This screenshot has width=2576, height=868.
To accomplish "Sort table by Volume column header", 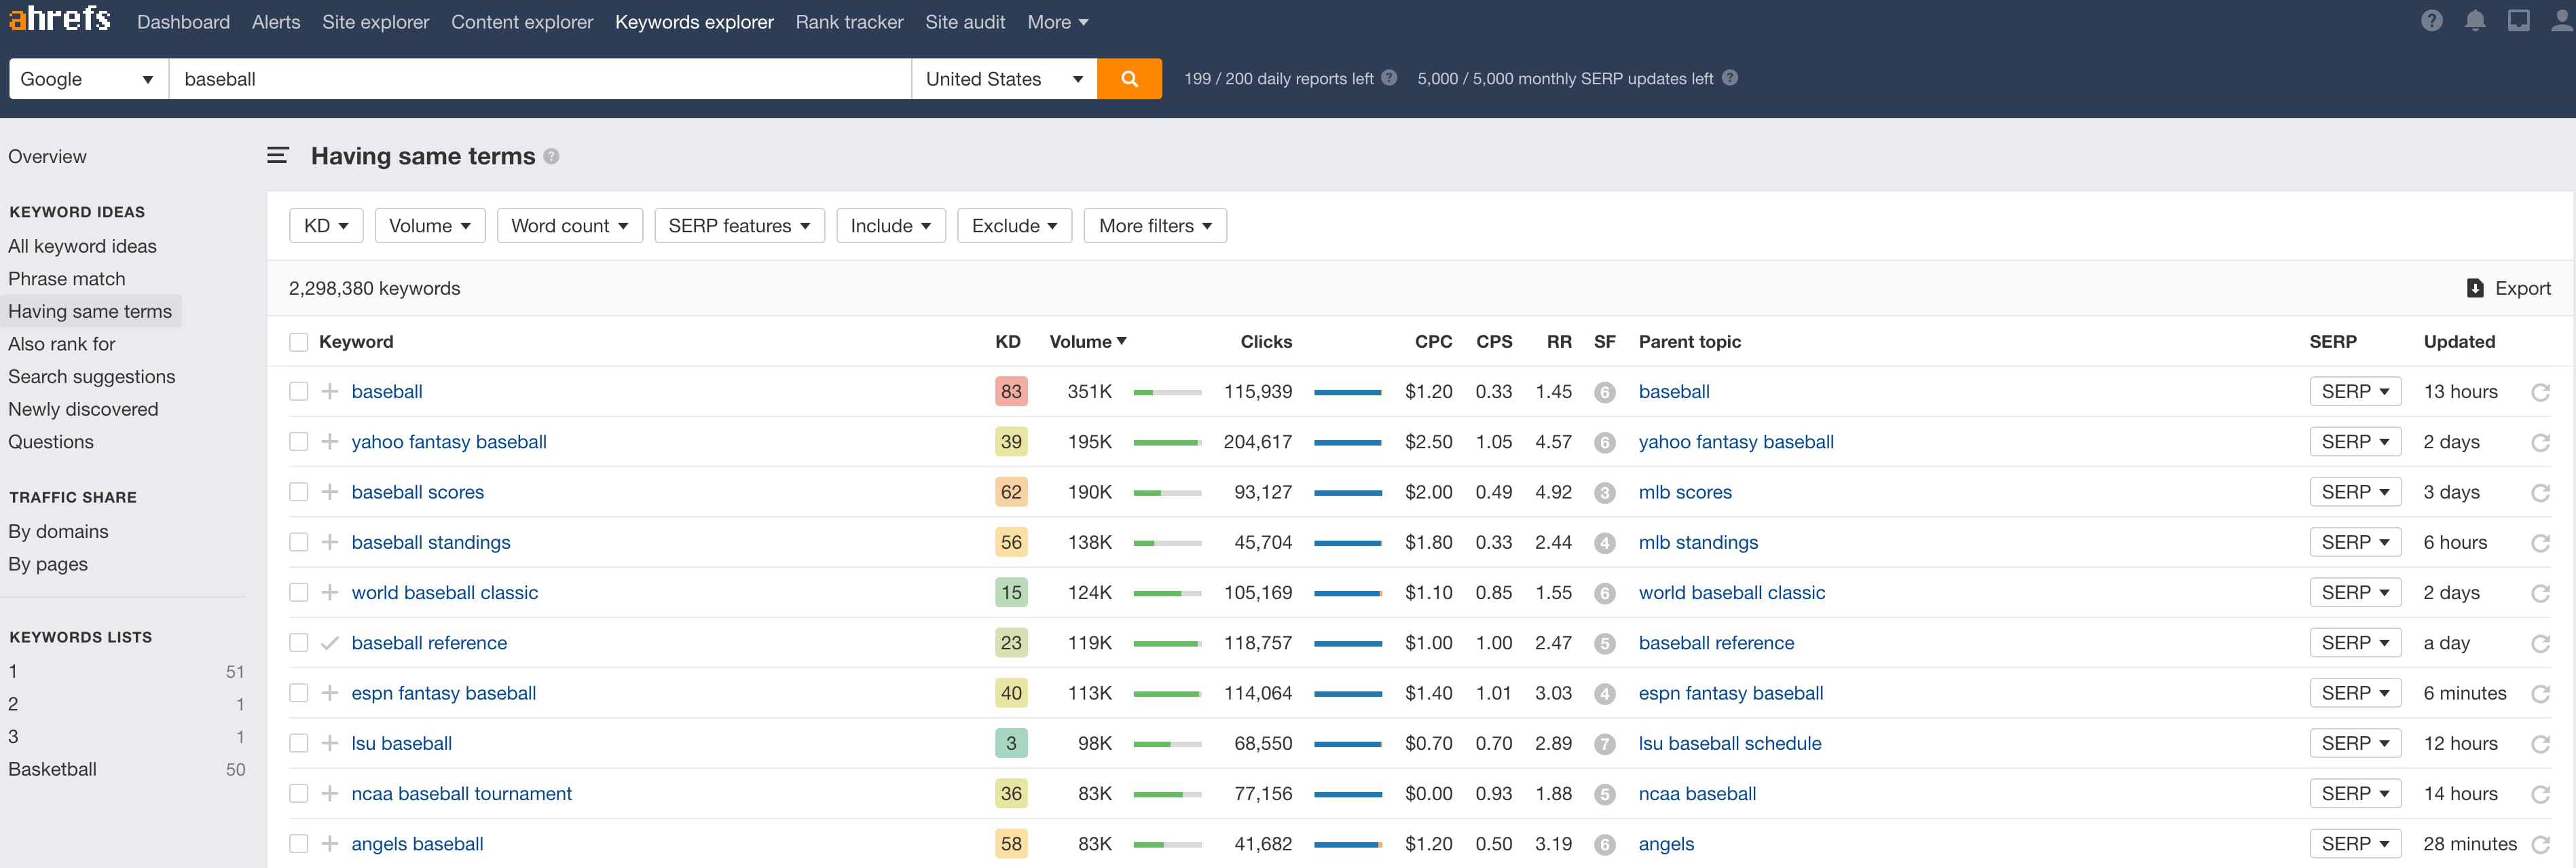I will pyautogui.click(x=1088, y=342).
